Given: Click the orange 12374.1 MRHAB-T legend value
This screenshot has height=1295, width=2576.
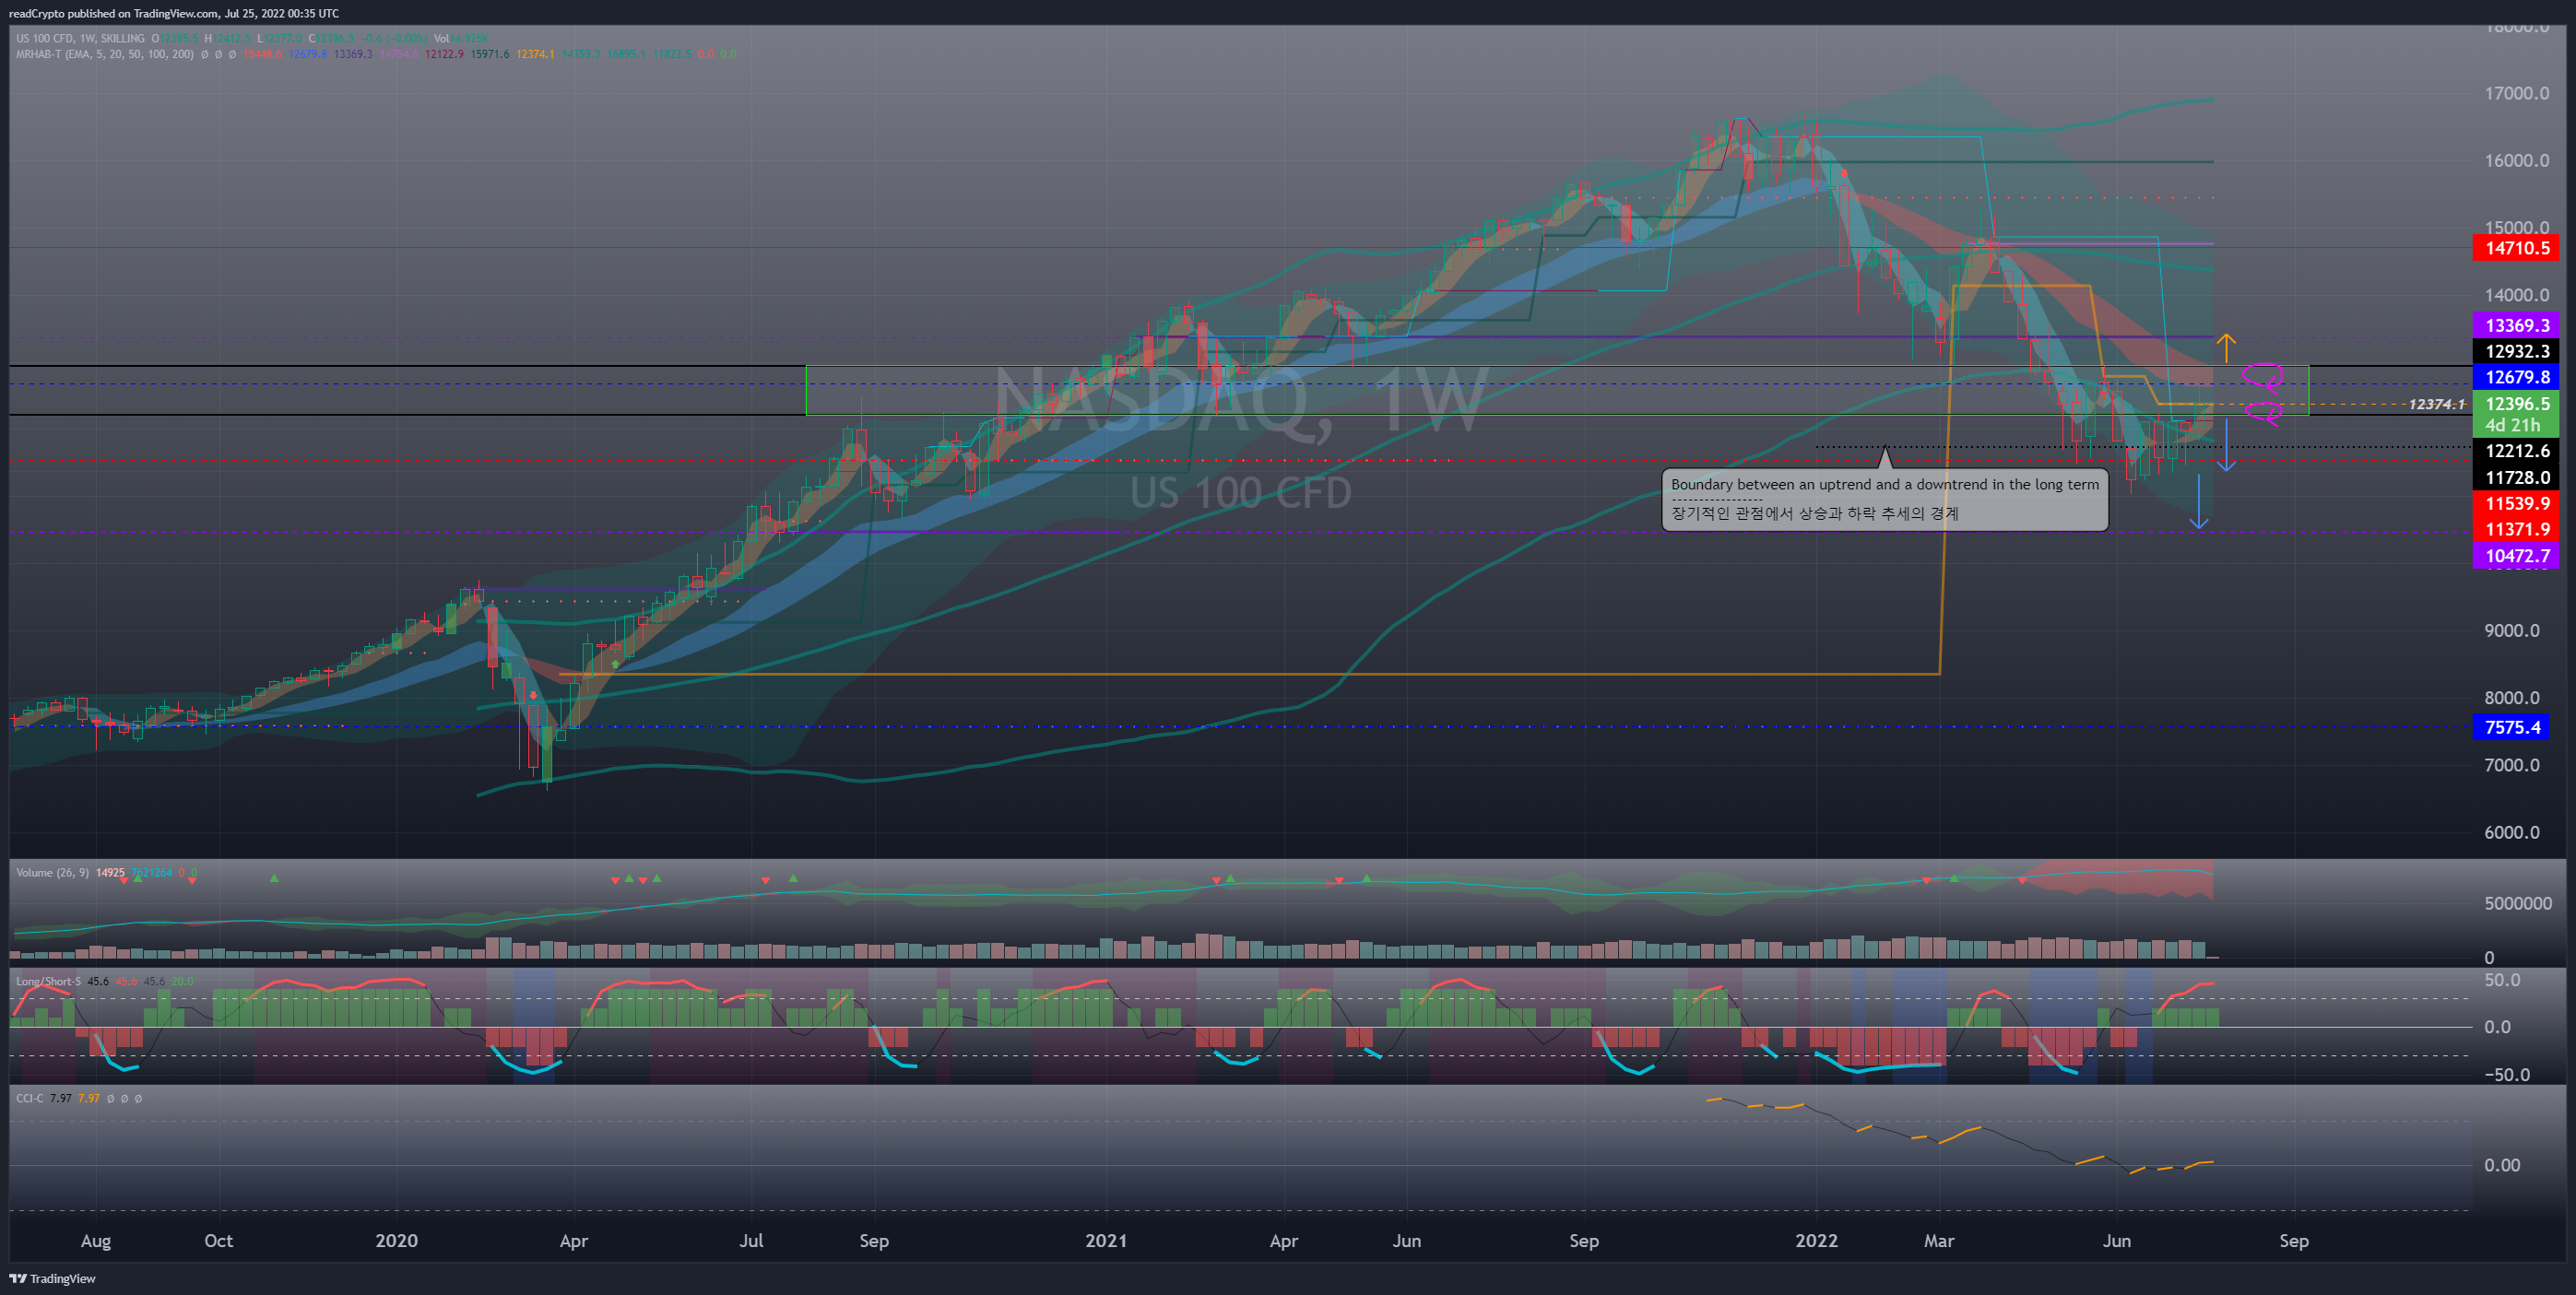Looking at the screenshot, I should coord(535,54).
